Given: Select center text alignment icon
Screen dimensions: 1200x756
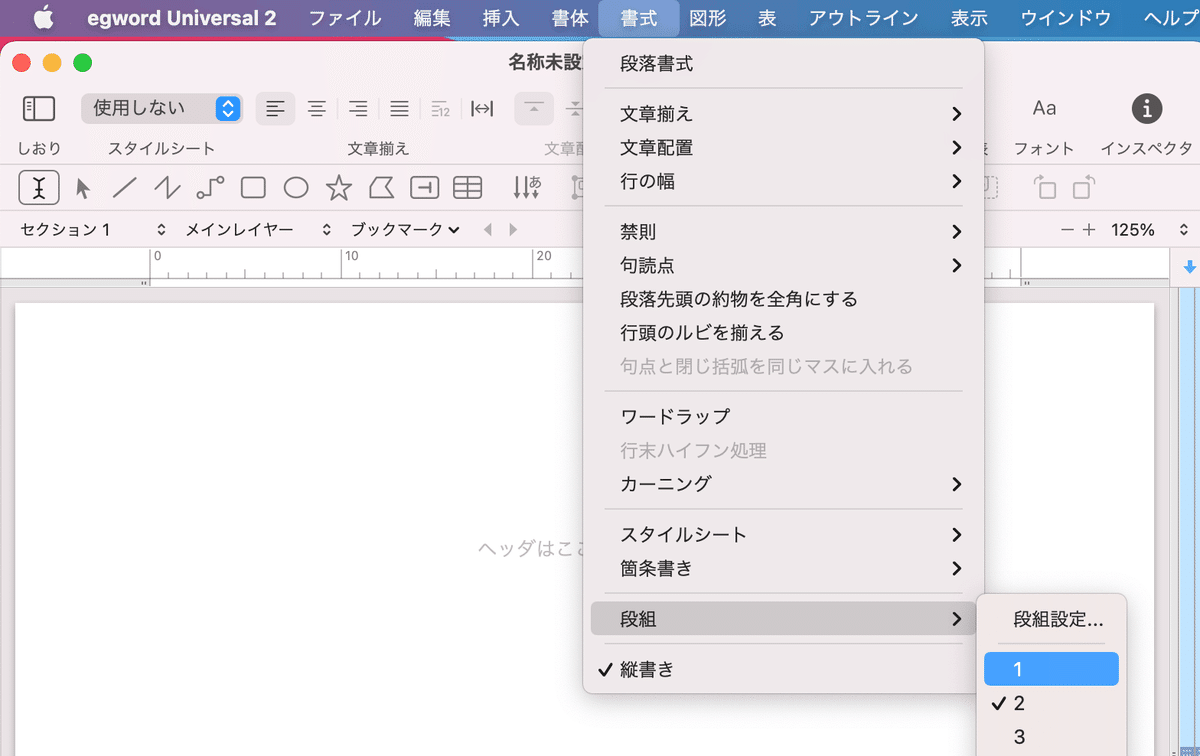Looking at the screenshot, I should (316, 108).
